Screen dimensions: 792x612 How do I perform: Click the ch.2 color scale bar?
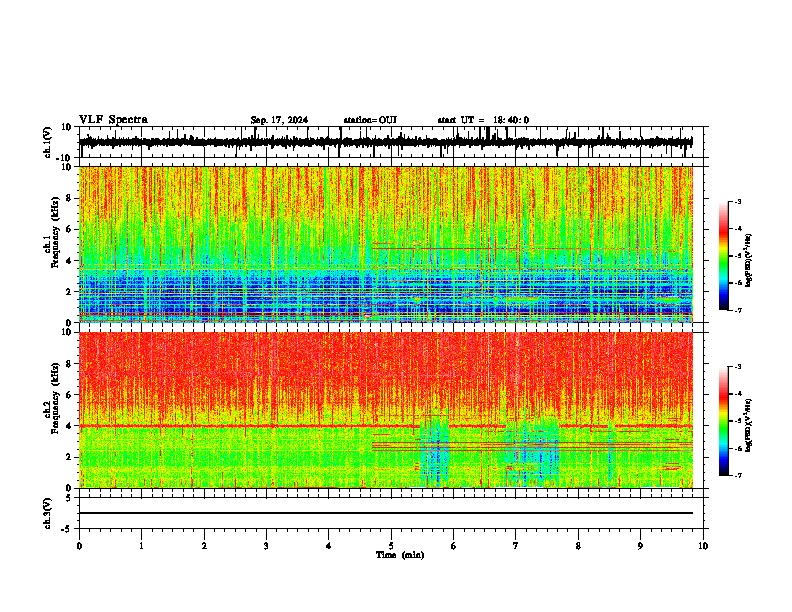tap(723, 421)
